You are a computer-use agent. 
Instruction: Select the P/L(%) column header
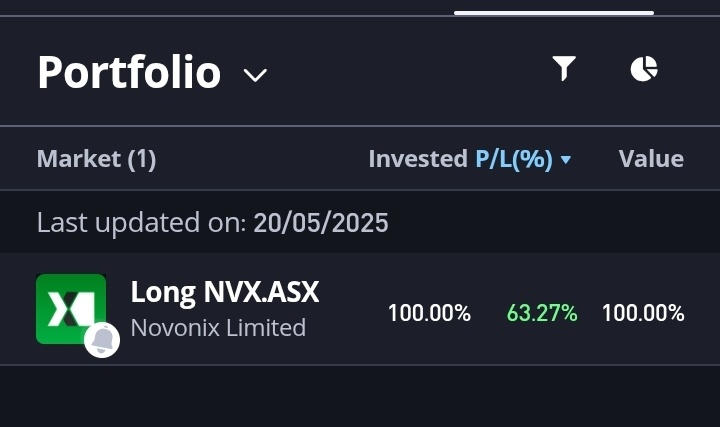(x=514, y=159)
